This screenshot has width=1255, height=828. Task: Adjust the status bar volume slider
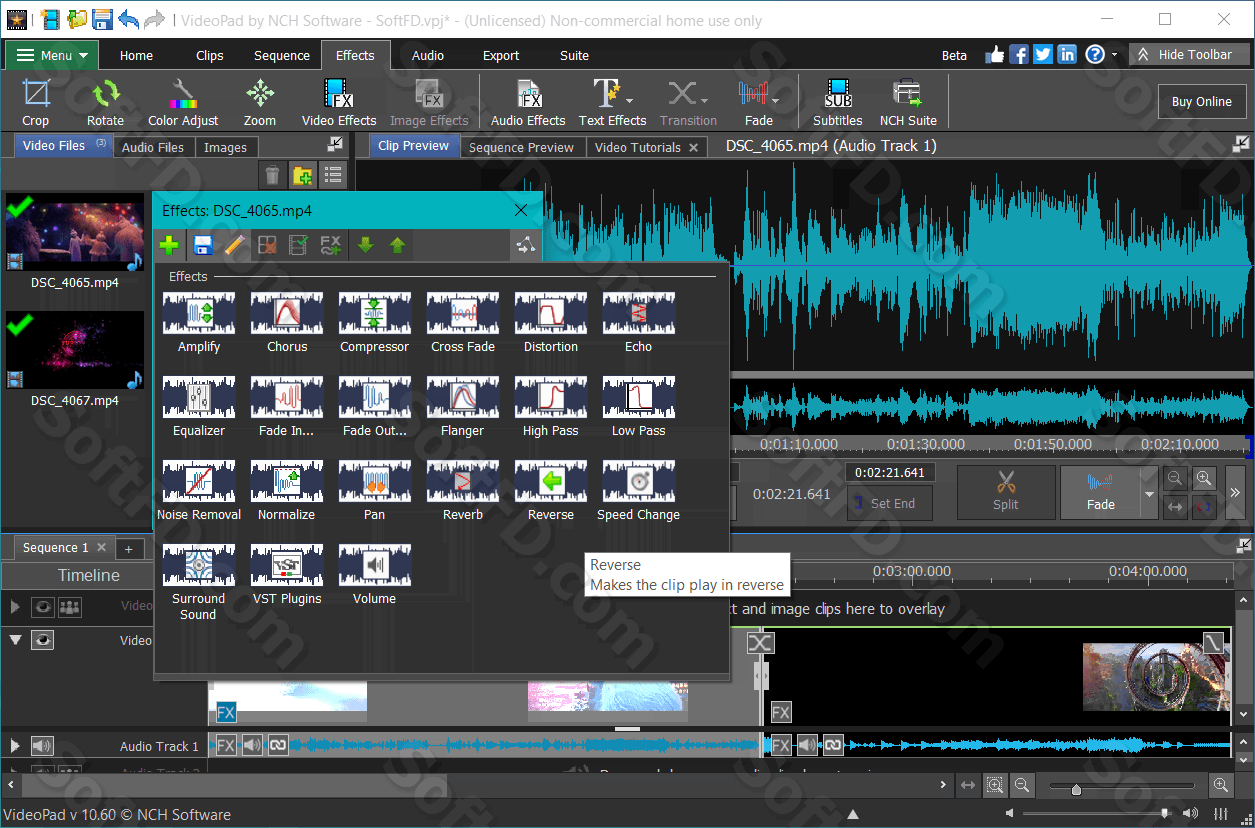(x=1166, y=813)
